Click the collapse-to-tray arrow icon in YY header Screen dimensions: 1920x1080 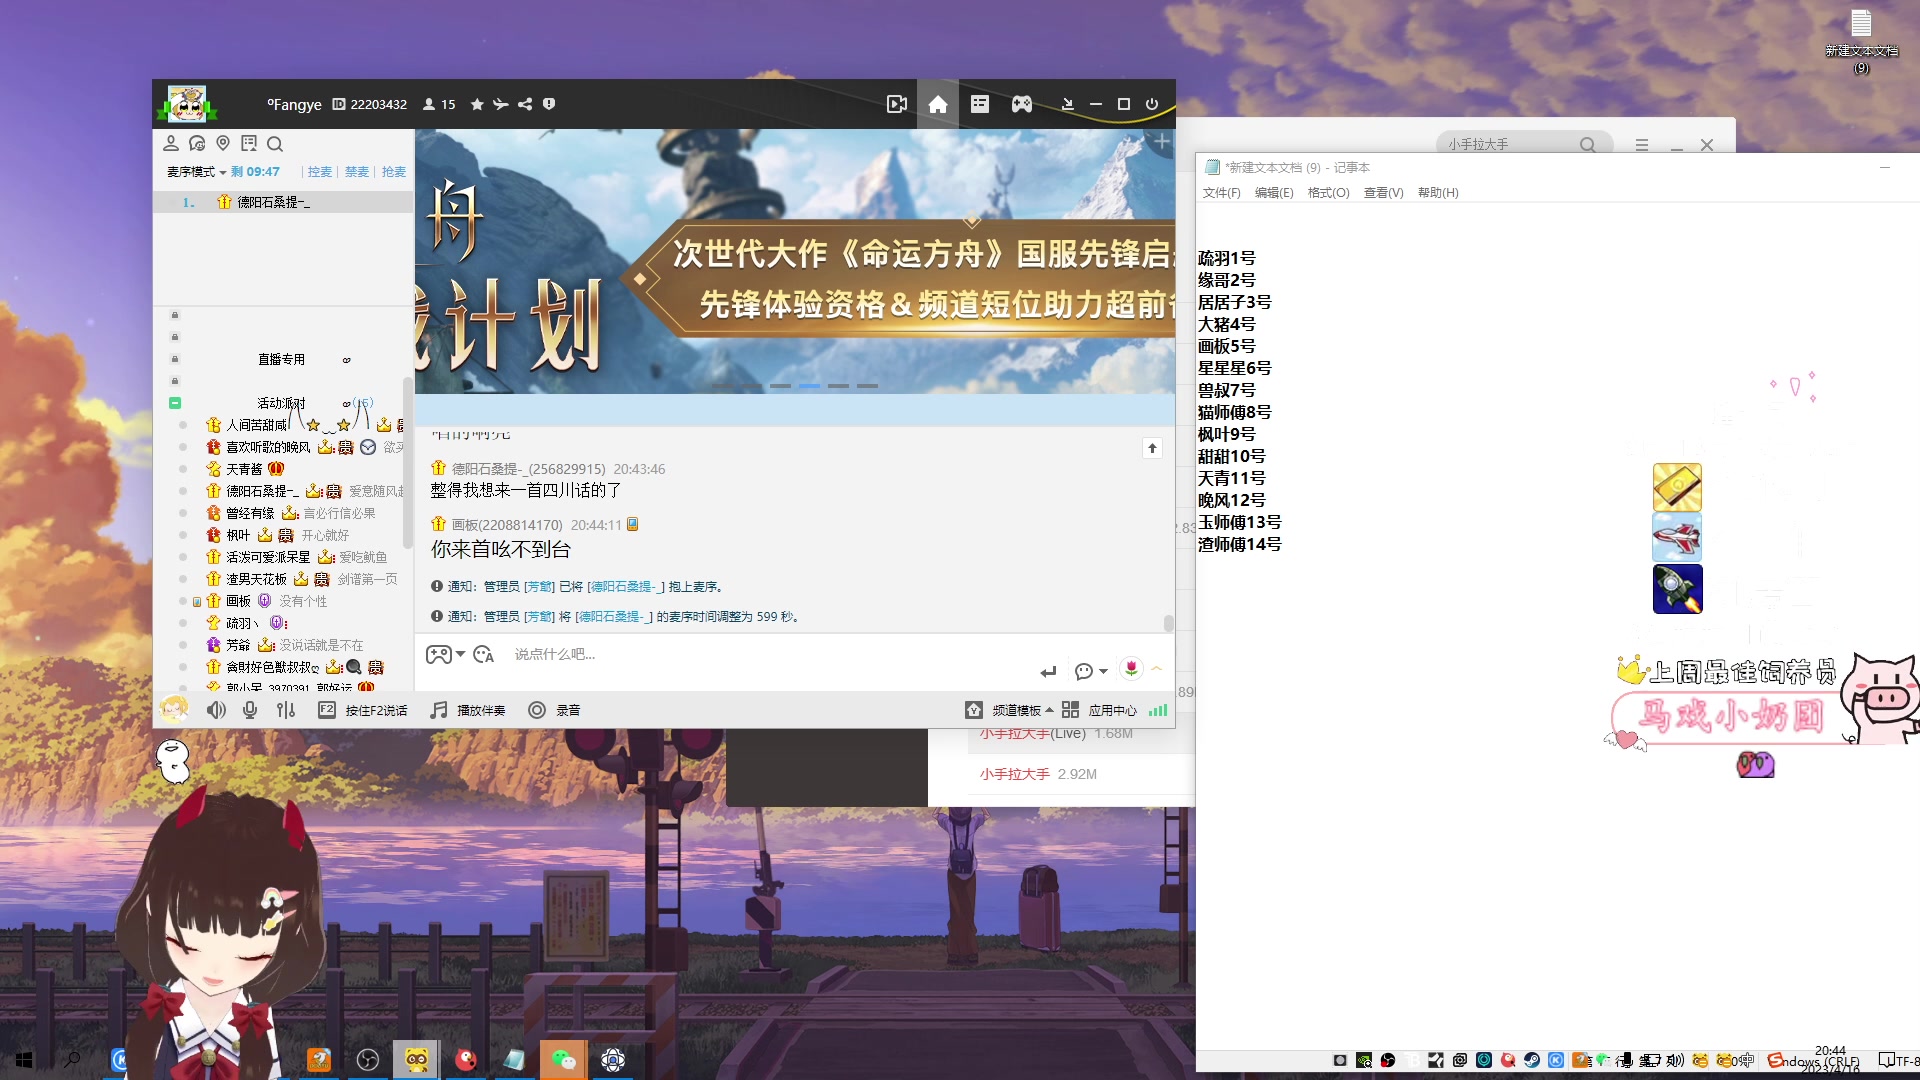1067,104
